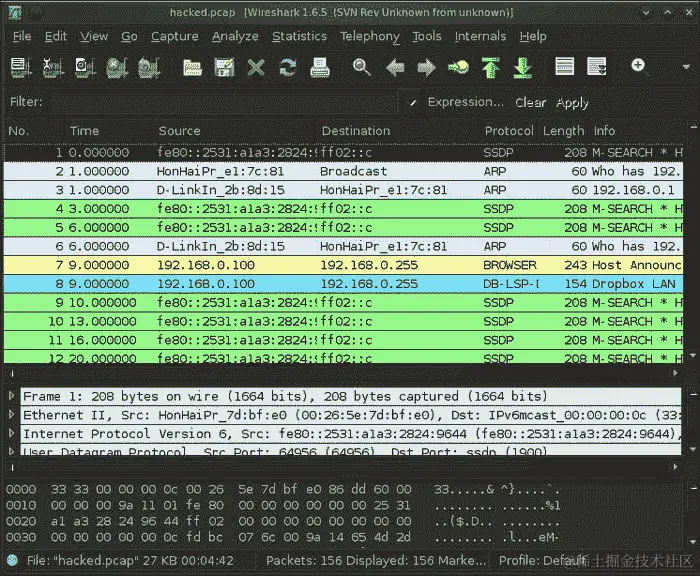Open the Internals menu
Viewport: 700px width, 576px height.
point(480,36)
